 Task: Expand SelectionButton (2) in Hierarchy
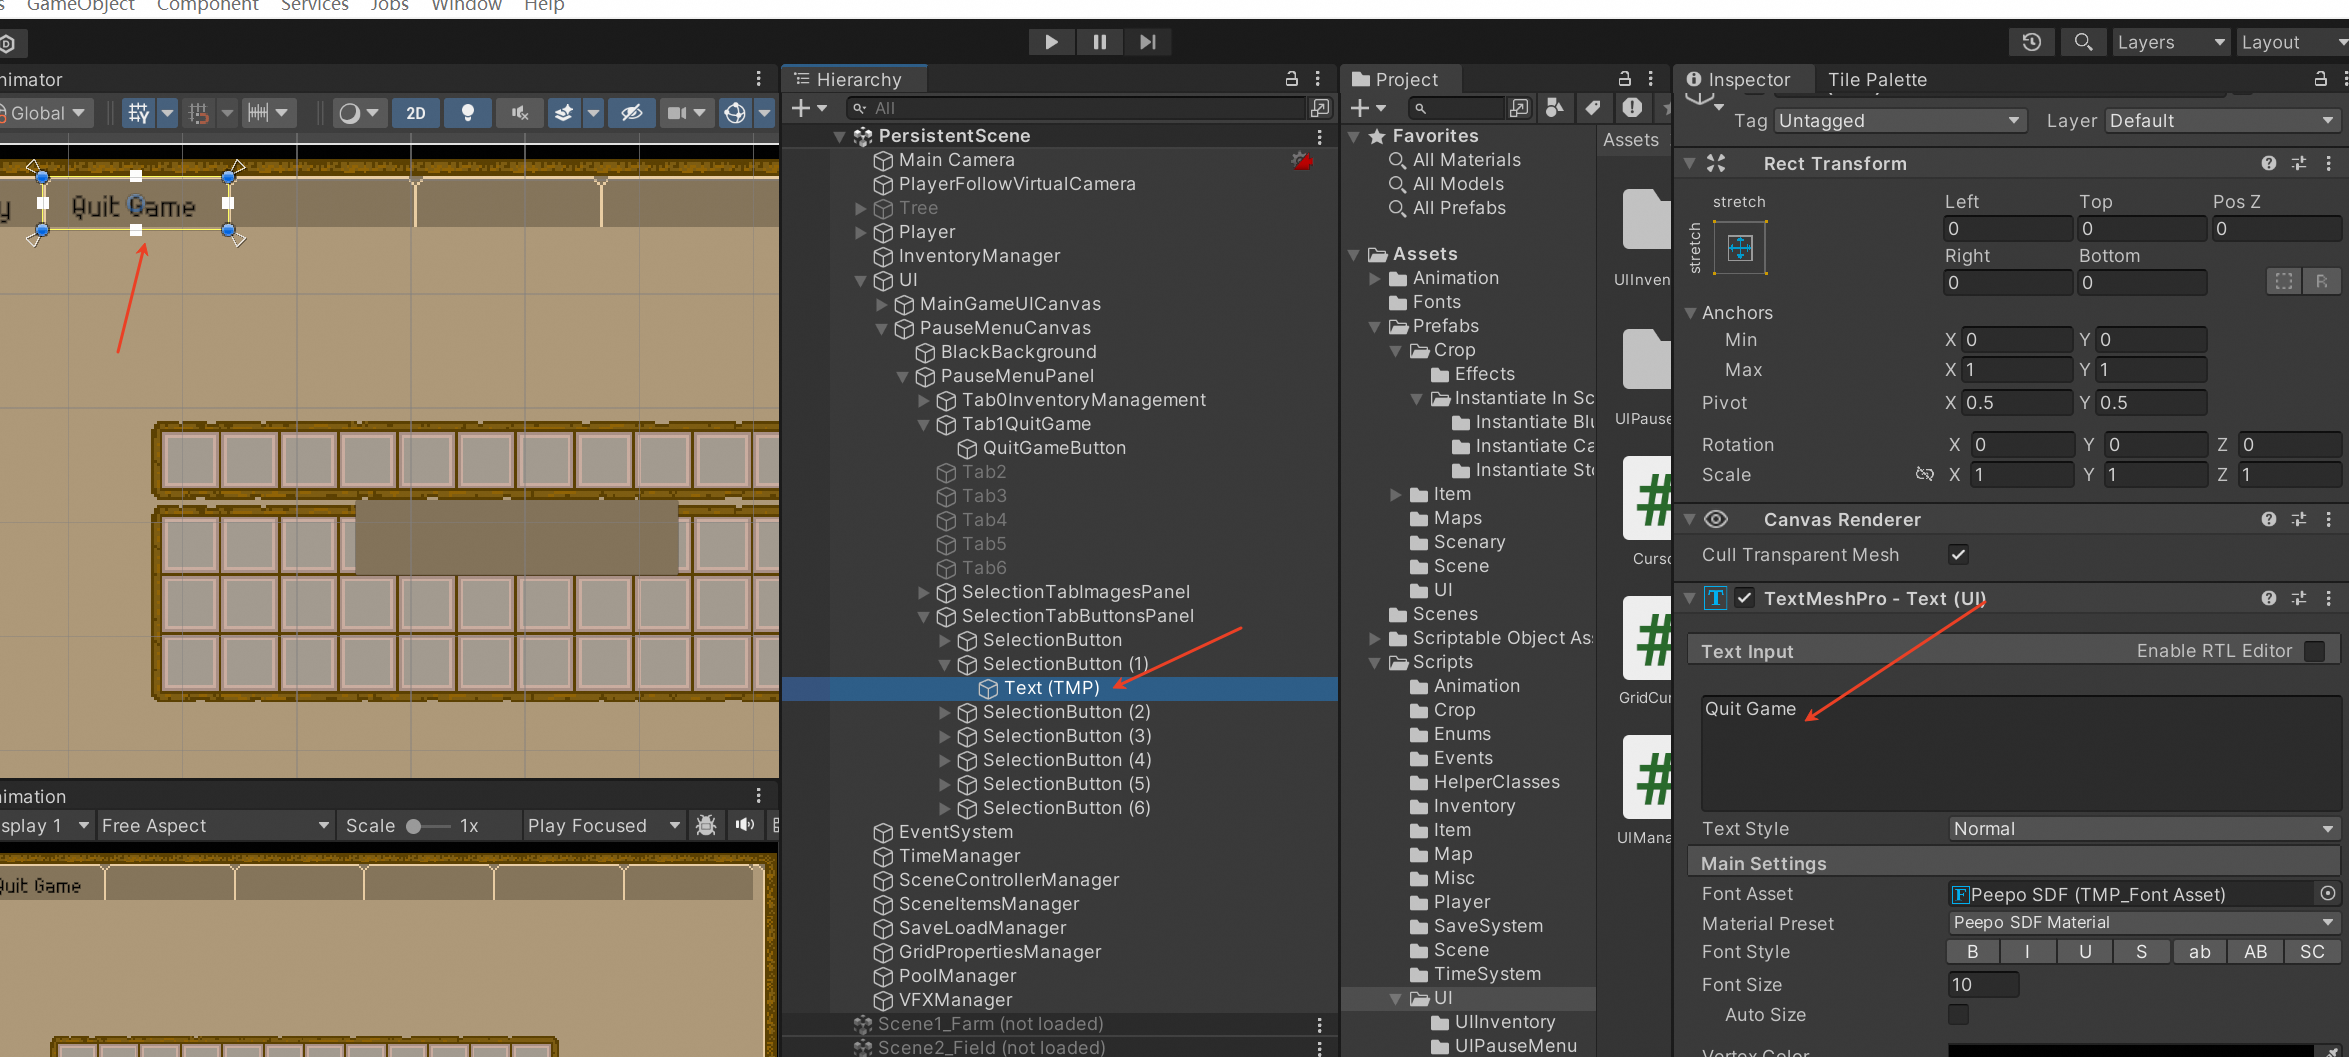pos(945,712)
